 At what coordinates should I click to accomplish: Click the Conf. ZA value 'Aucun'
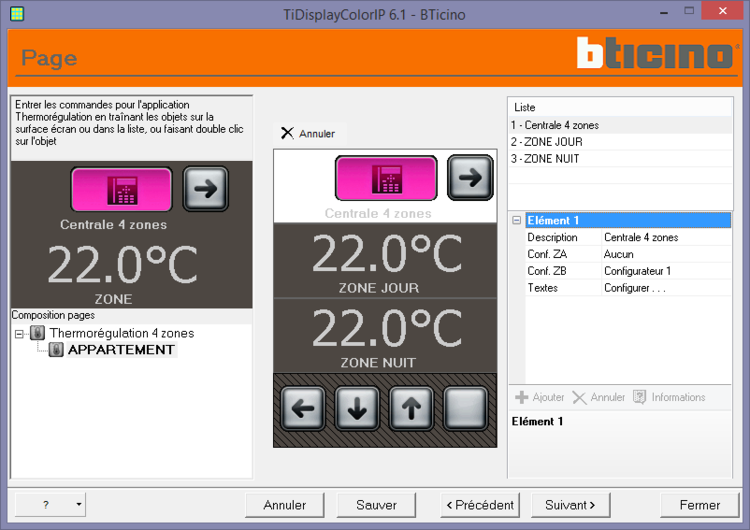click(666, 254)
